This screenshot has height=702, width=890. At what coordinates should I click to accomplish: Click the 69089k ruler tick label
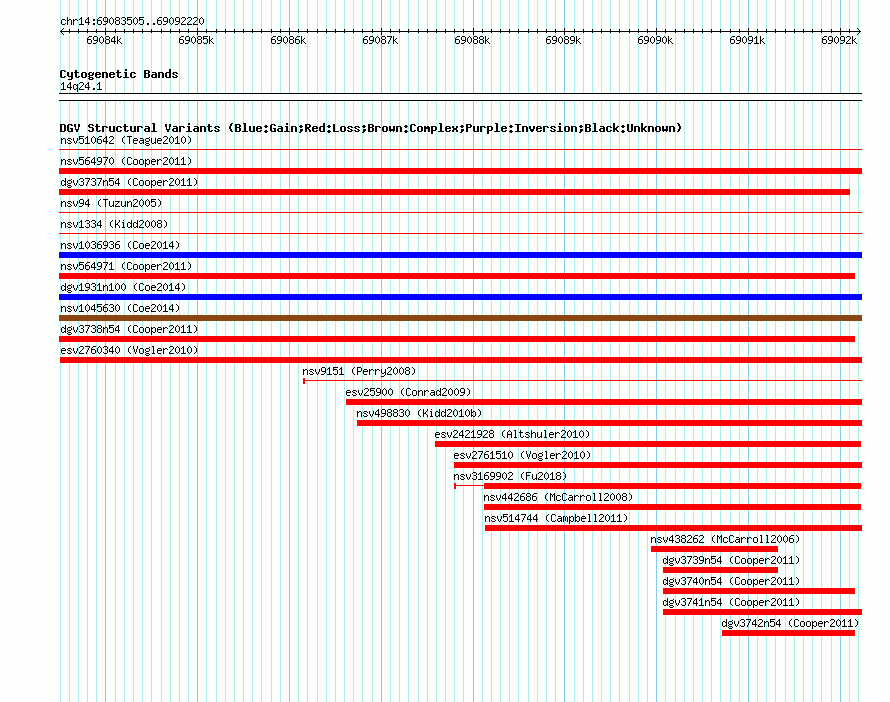[x=563, y=40]
